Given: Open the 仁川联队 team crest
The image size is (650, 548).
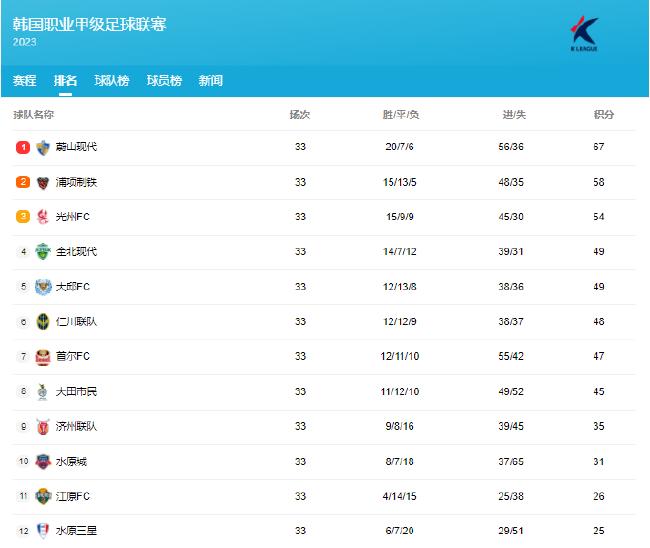Looking at the screenshot, I should point(43,322).
